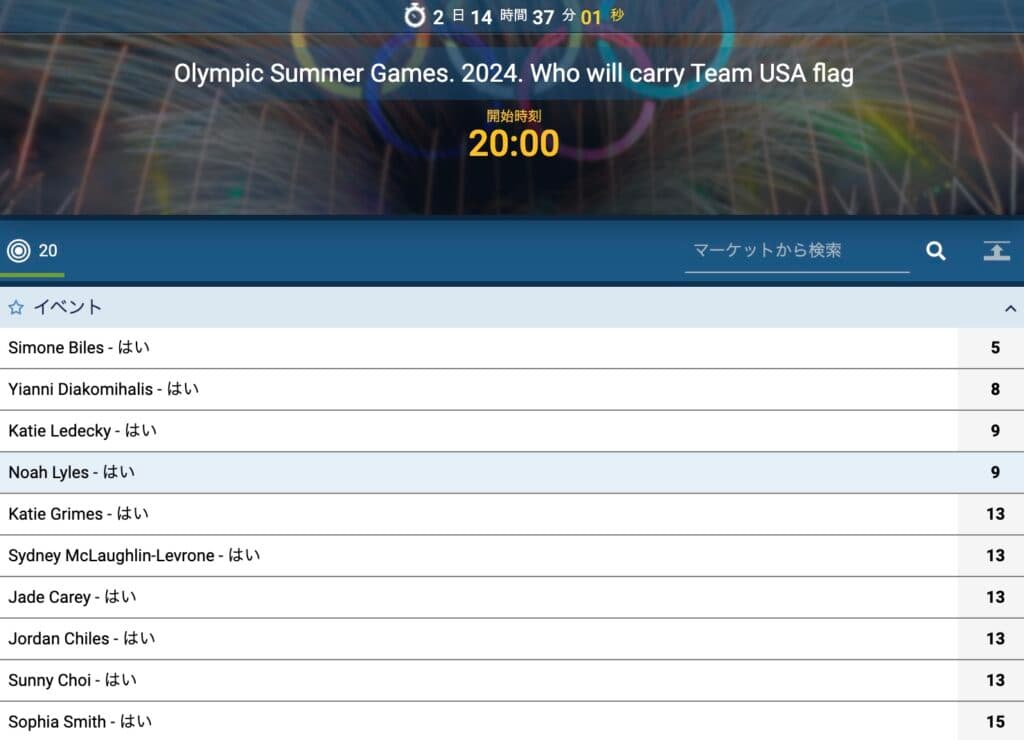Viewport: 1024px width, 740px height.
Task: Click the 20:00 start time display
Action: [514, 143]
